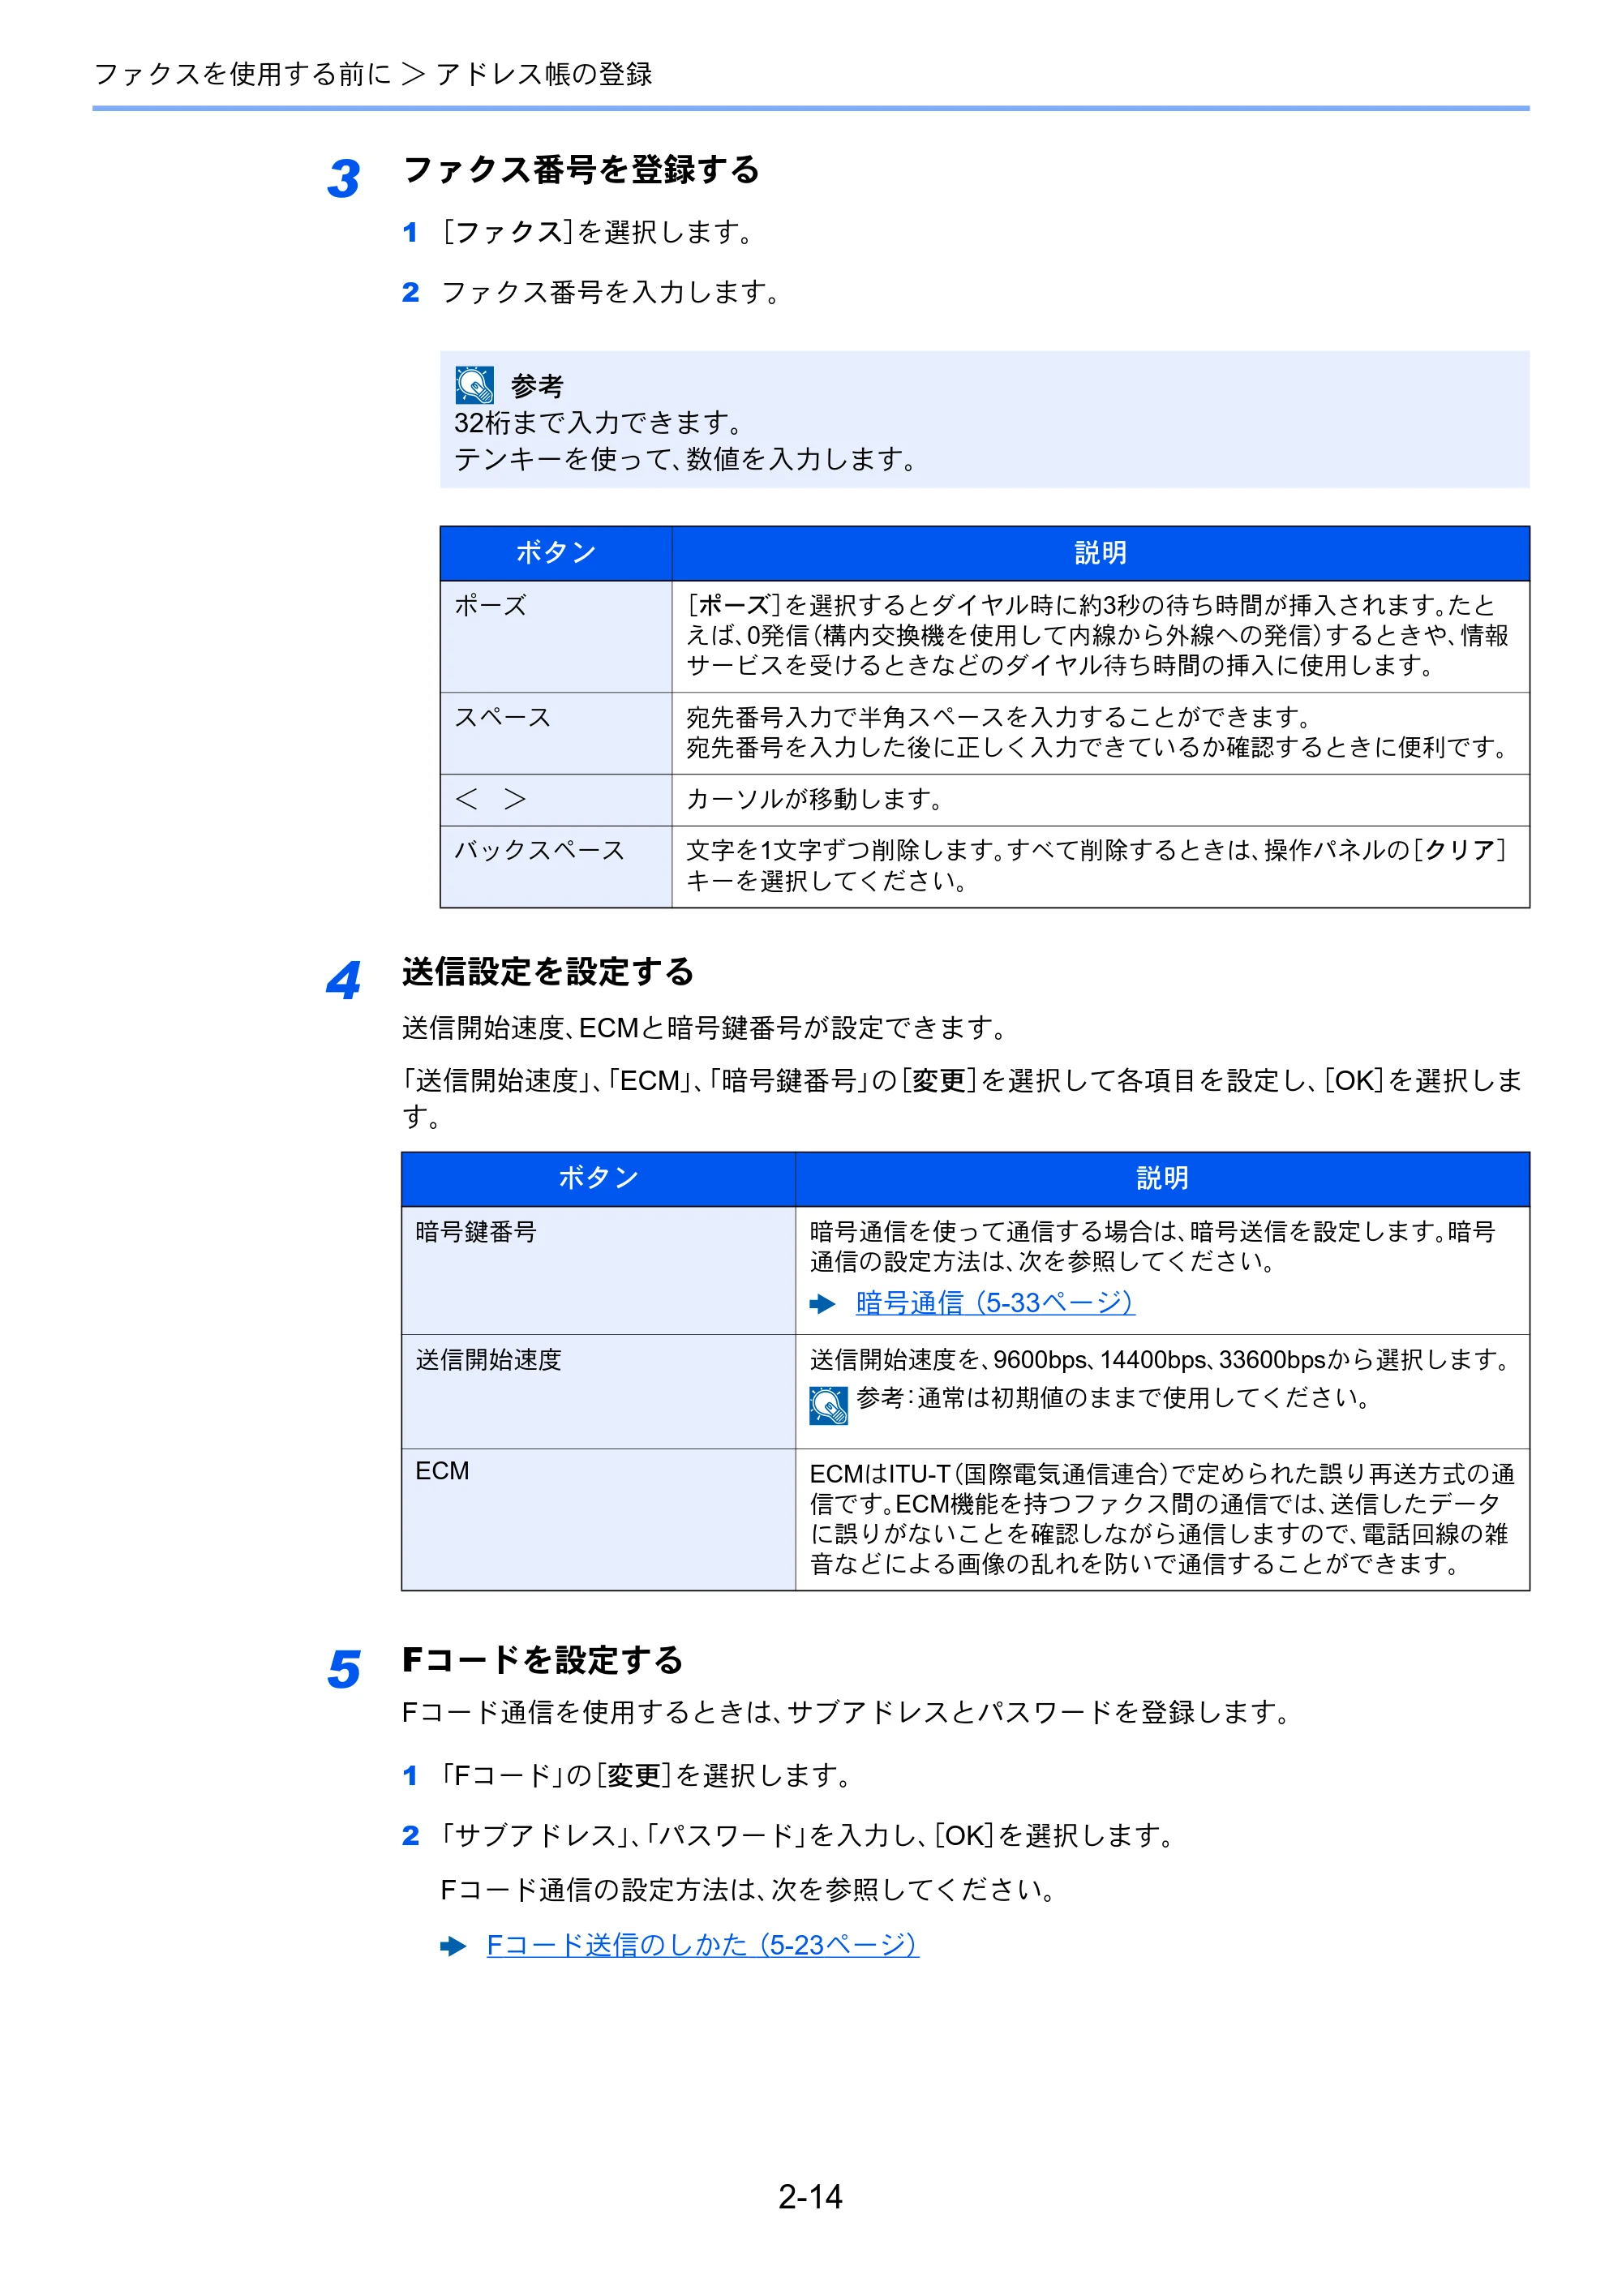Click the heading 送信設定を設定する
Viewport: 1622px width, 2296px height.
548,972
